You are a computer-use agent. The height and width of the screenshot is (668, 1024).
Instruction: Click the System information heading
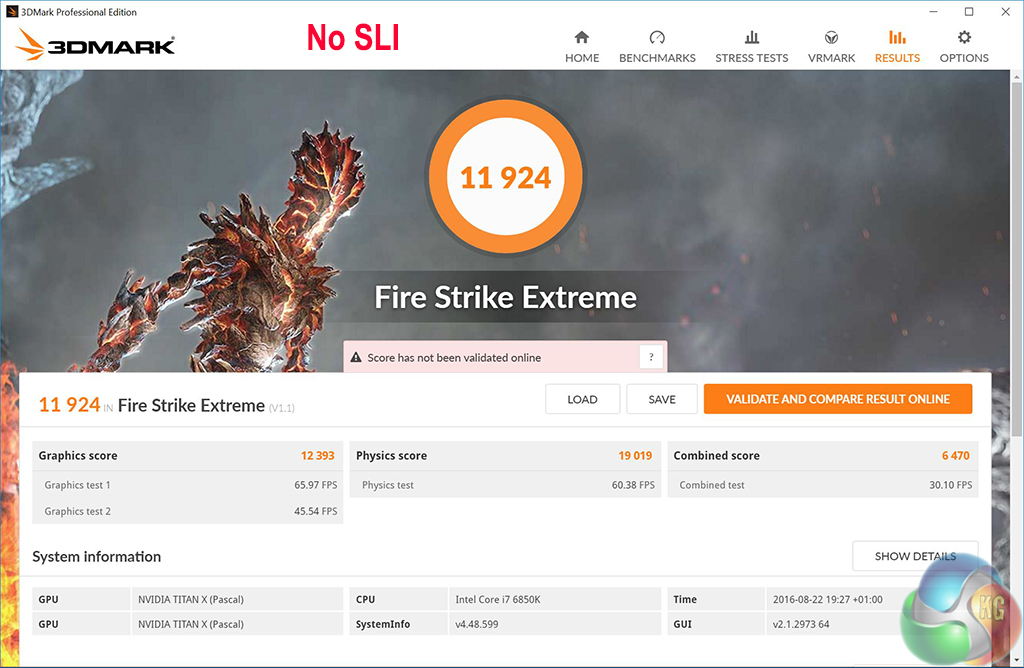tap(97, 557)
